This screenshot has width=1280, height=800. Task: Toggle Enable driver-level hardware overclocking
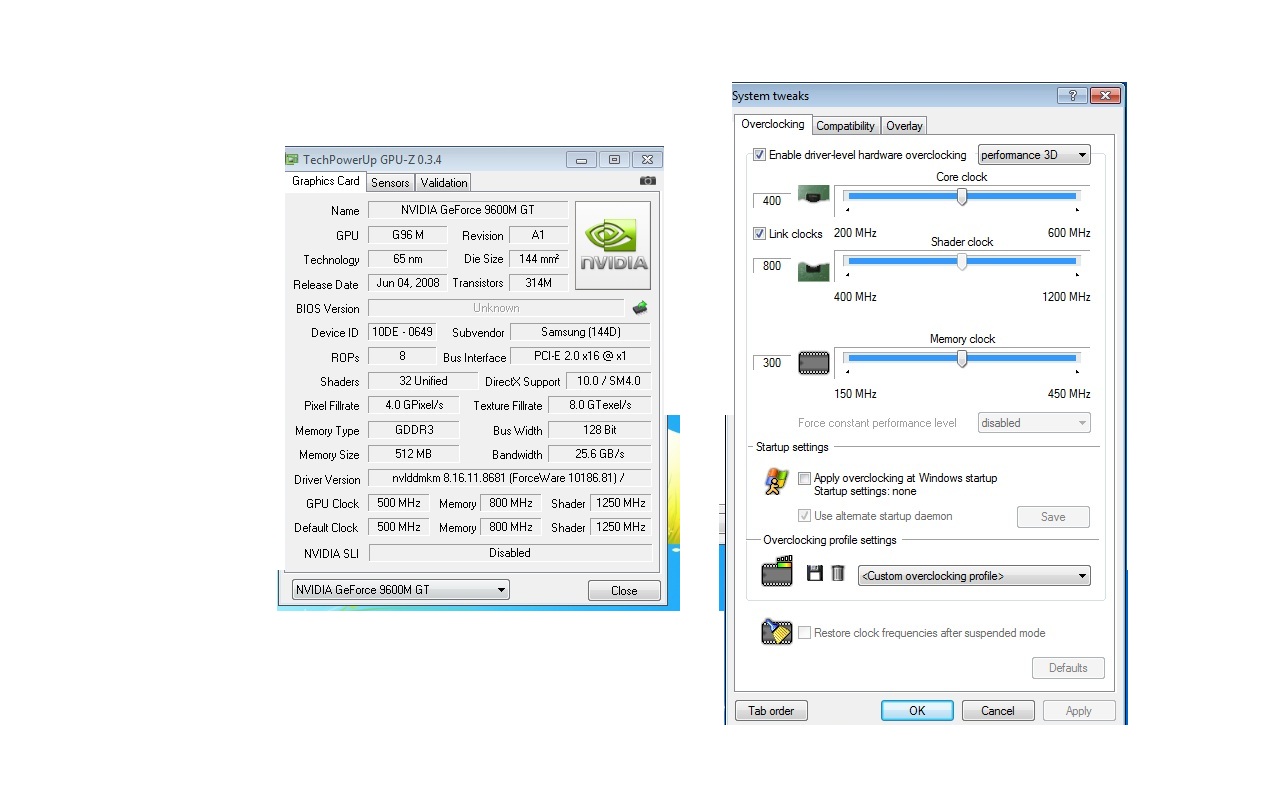click(759, 155)
